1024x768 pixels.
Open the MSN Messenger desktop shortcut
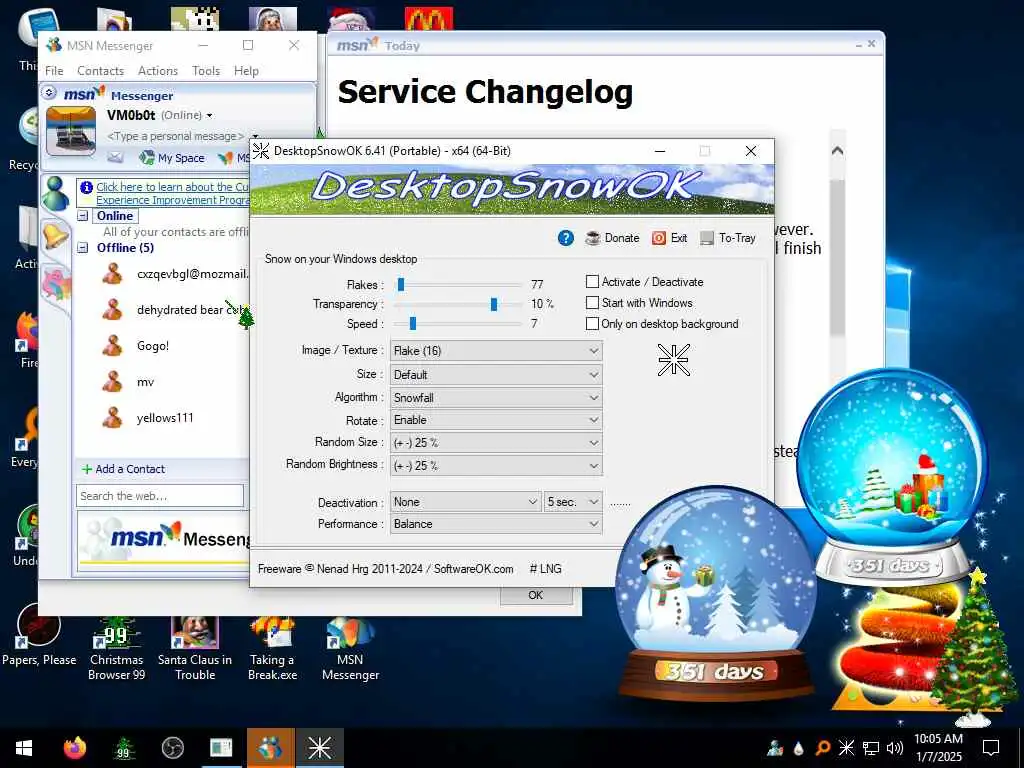click(350, 648)
